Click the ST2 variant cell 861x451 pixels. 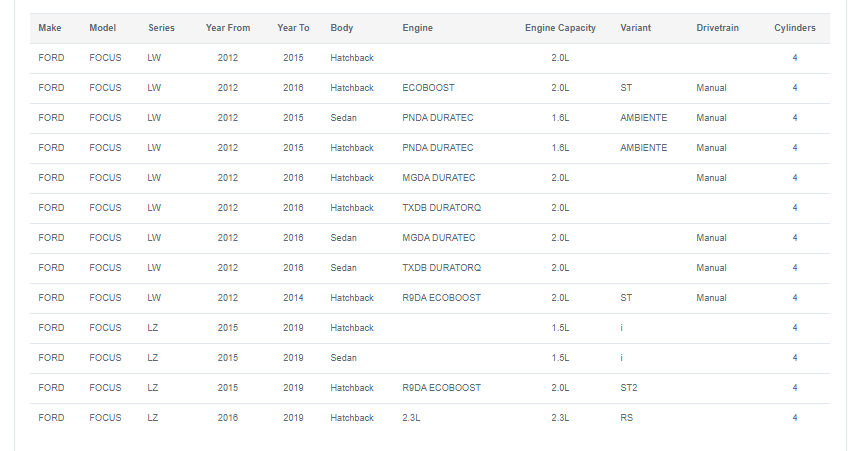click(x=629, y=388)
